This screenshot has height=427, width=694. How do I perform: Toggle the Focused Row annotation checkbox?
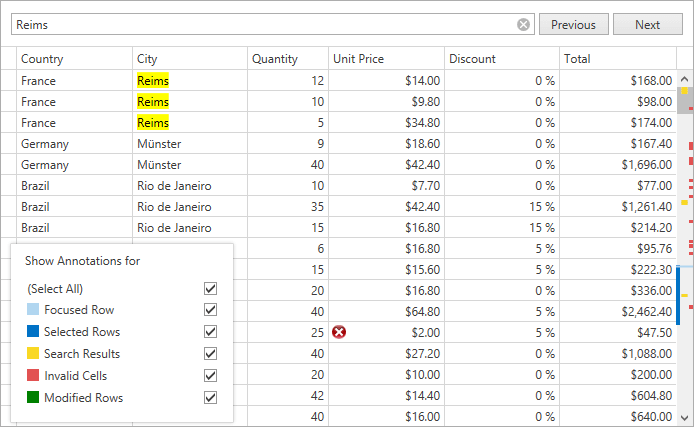pyautogui.click(x=210, y=310)
